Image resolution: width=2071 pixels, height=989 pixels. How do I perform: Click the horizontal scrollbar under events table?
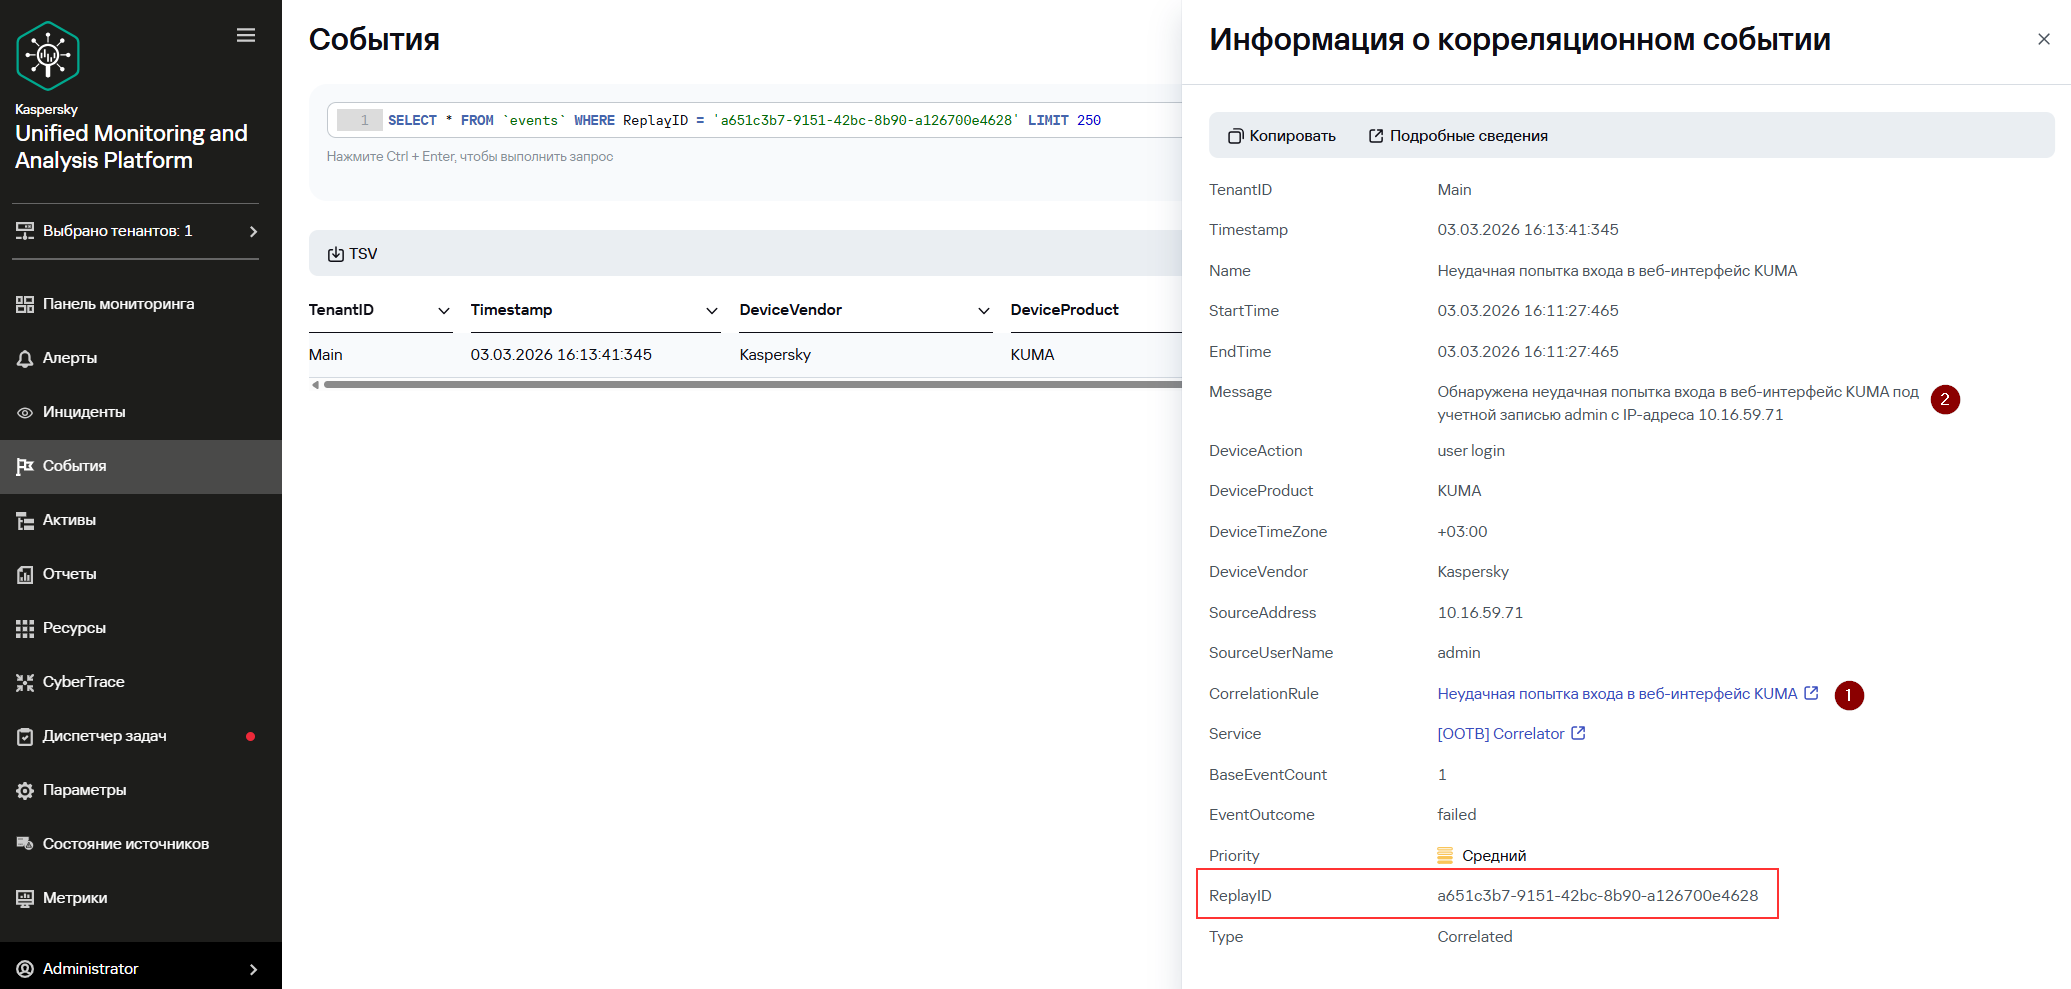752,384
